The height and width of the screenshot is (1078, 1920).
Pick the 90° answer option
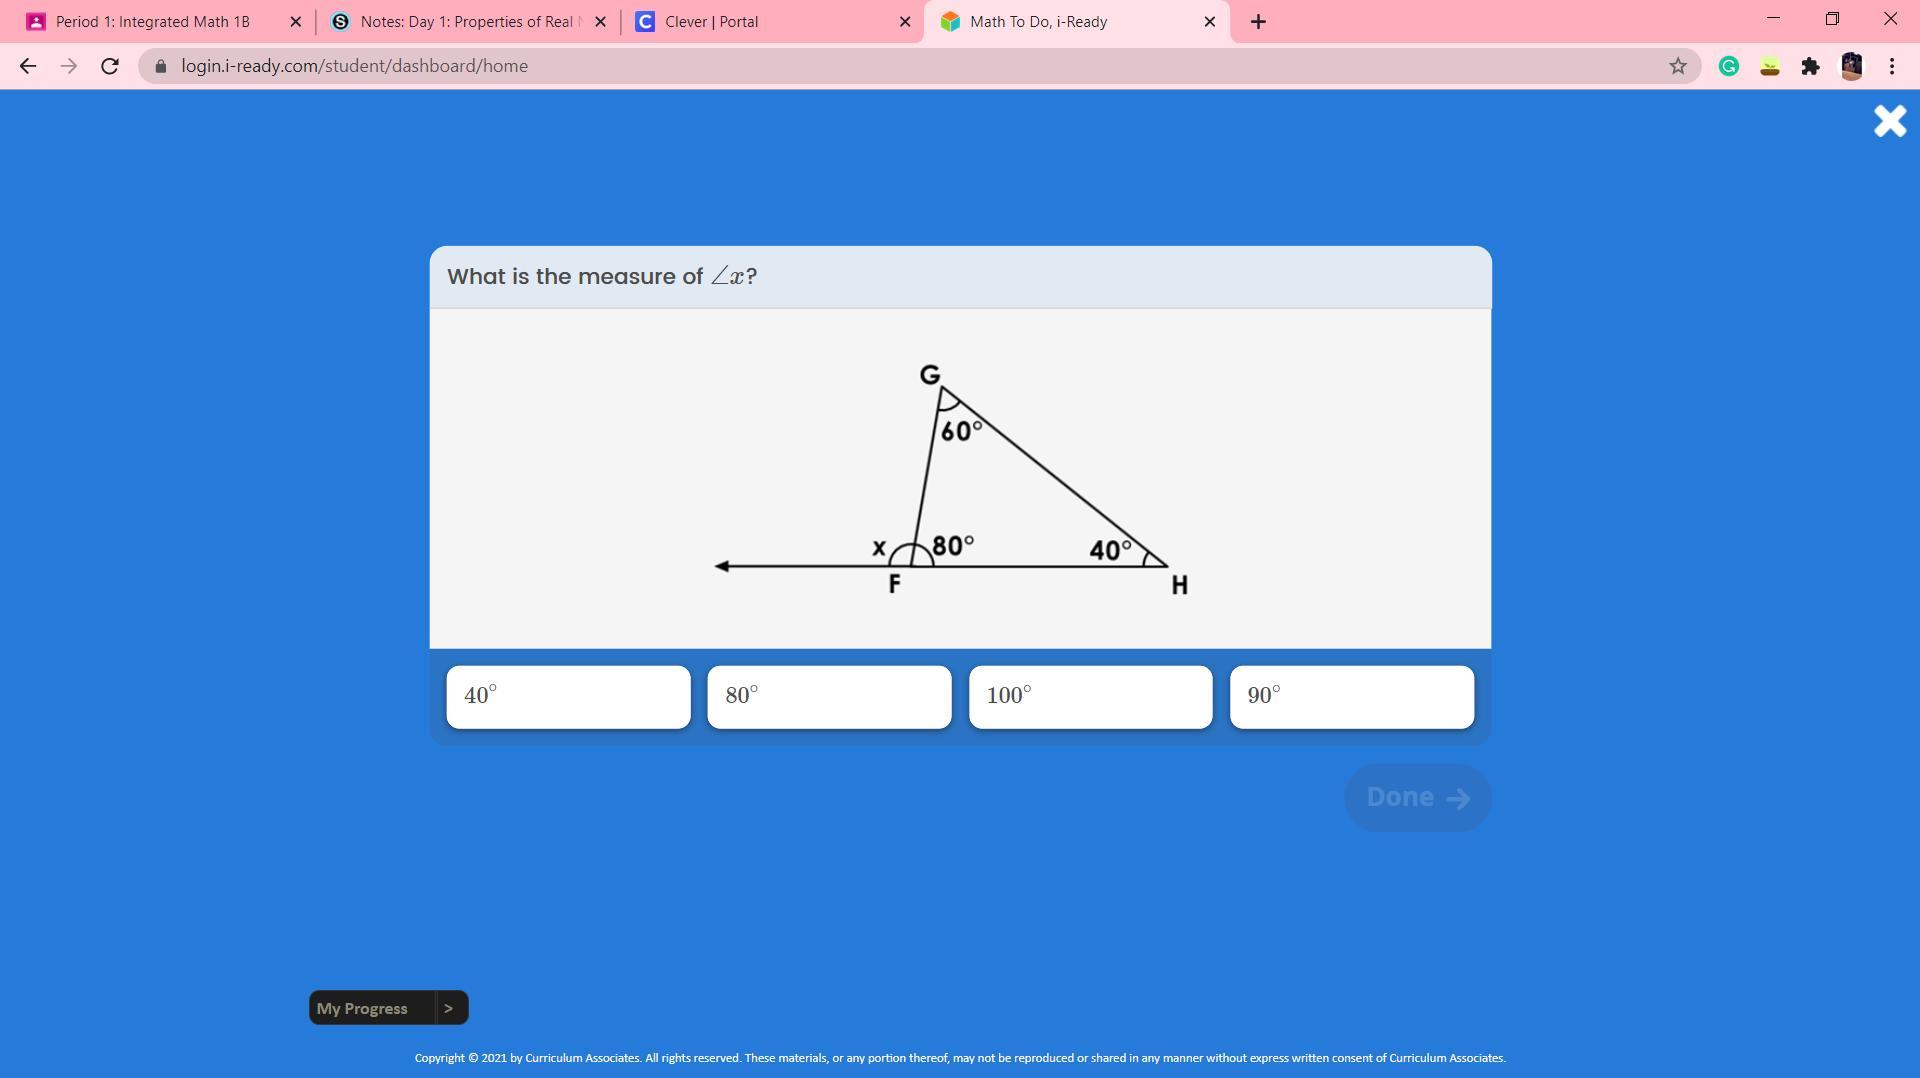(x=1351, y=697)
